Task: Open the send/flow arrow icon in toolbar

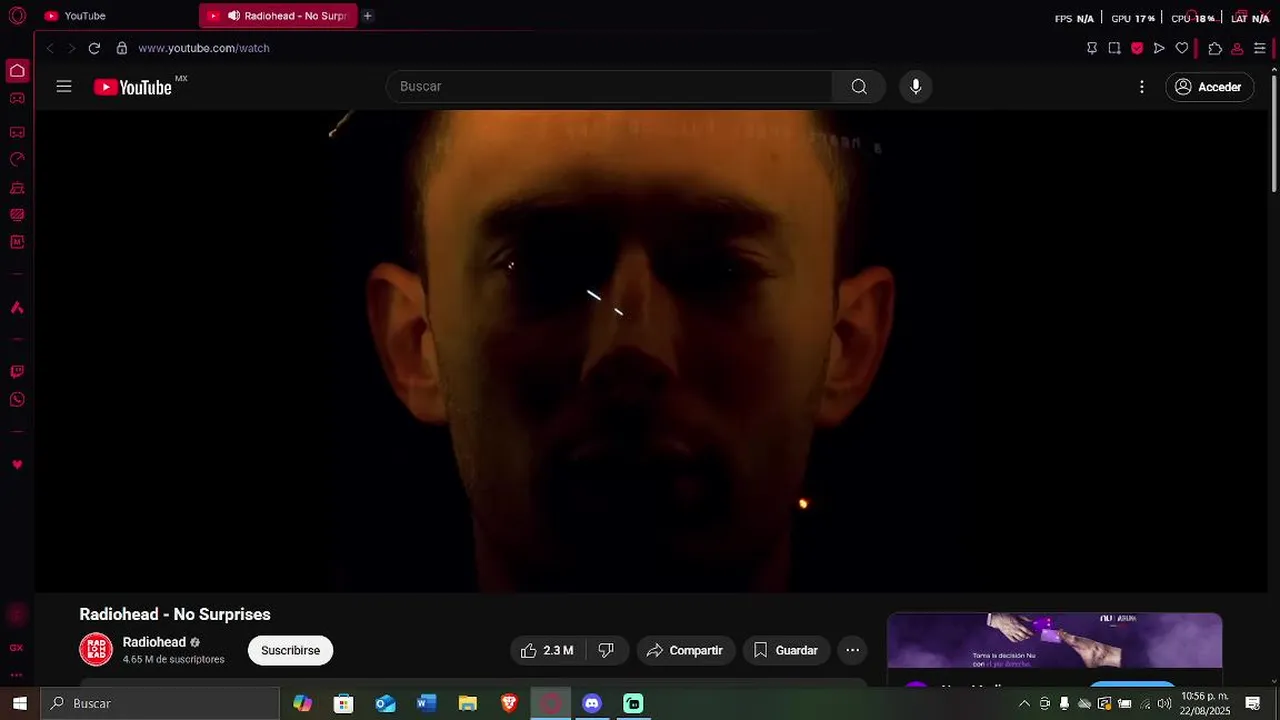Action: click(x=1159, y=48)
